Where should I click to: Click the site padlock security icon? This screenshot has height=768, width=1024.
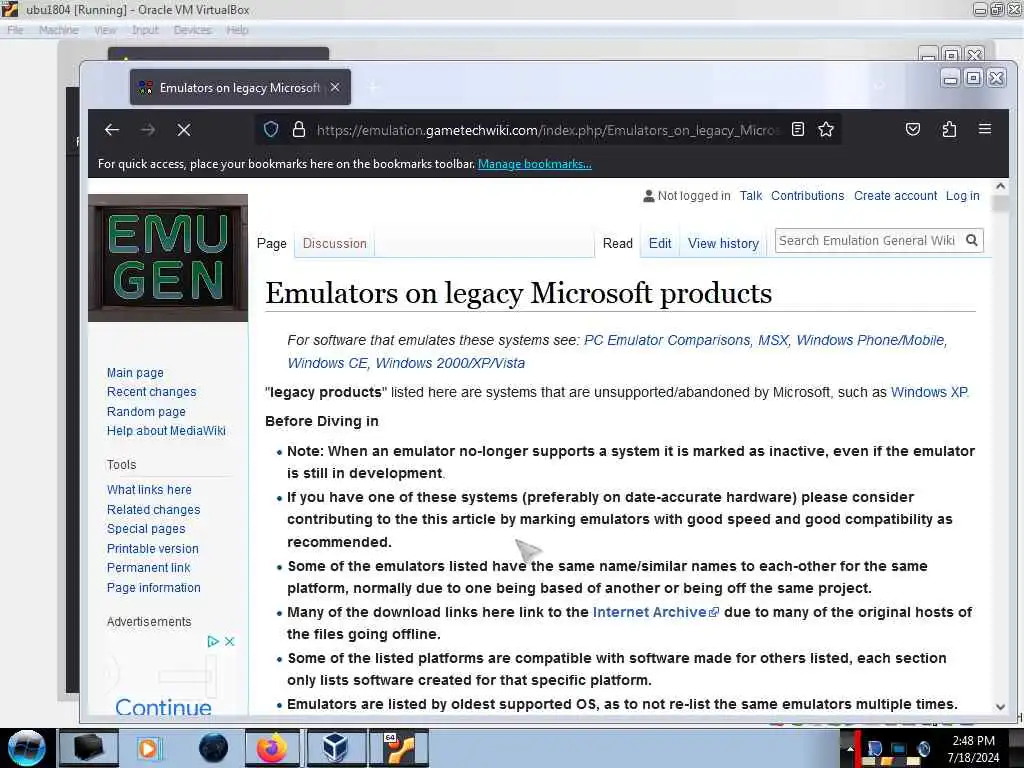[299, 129]
